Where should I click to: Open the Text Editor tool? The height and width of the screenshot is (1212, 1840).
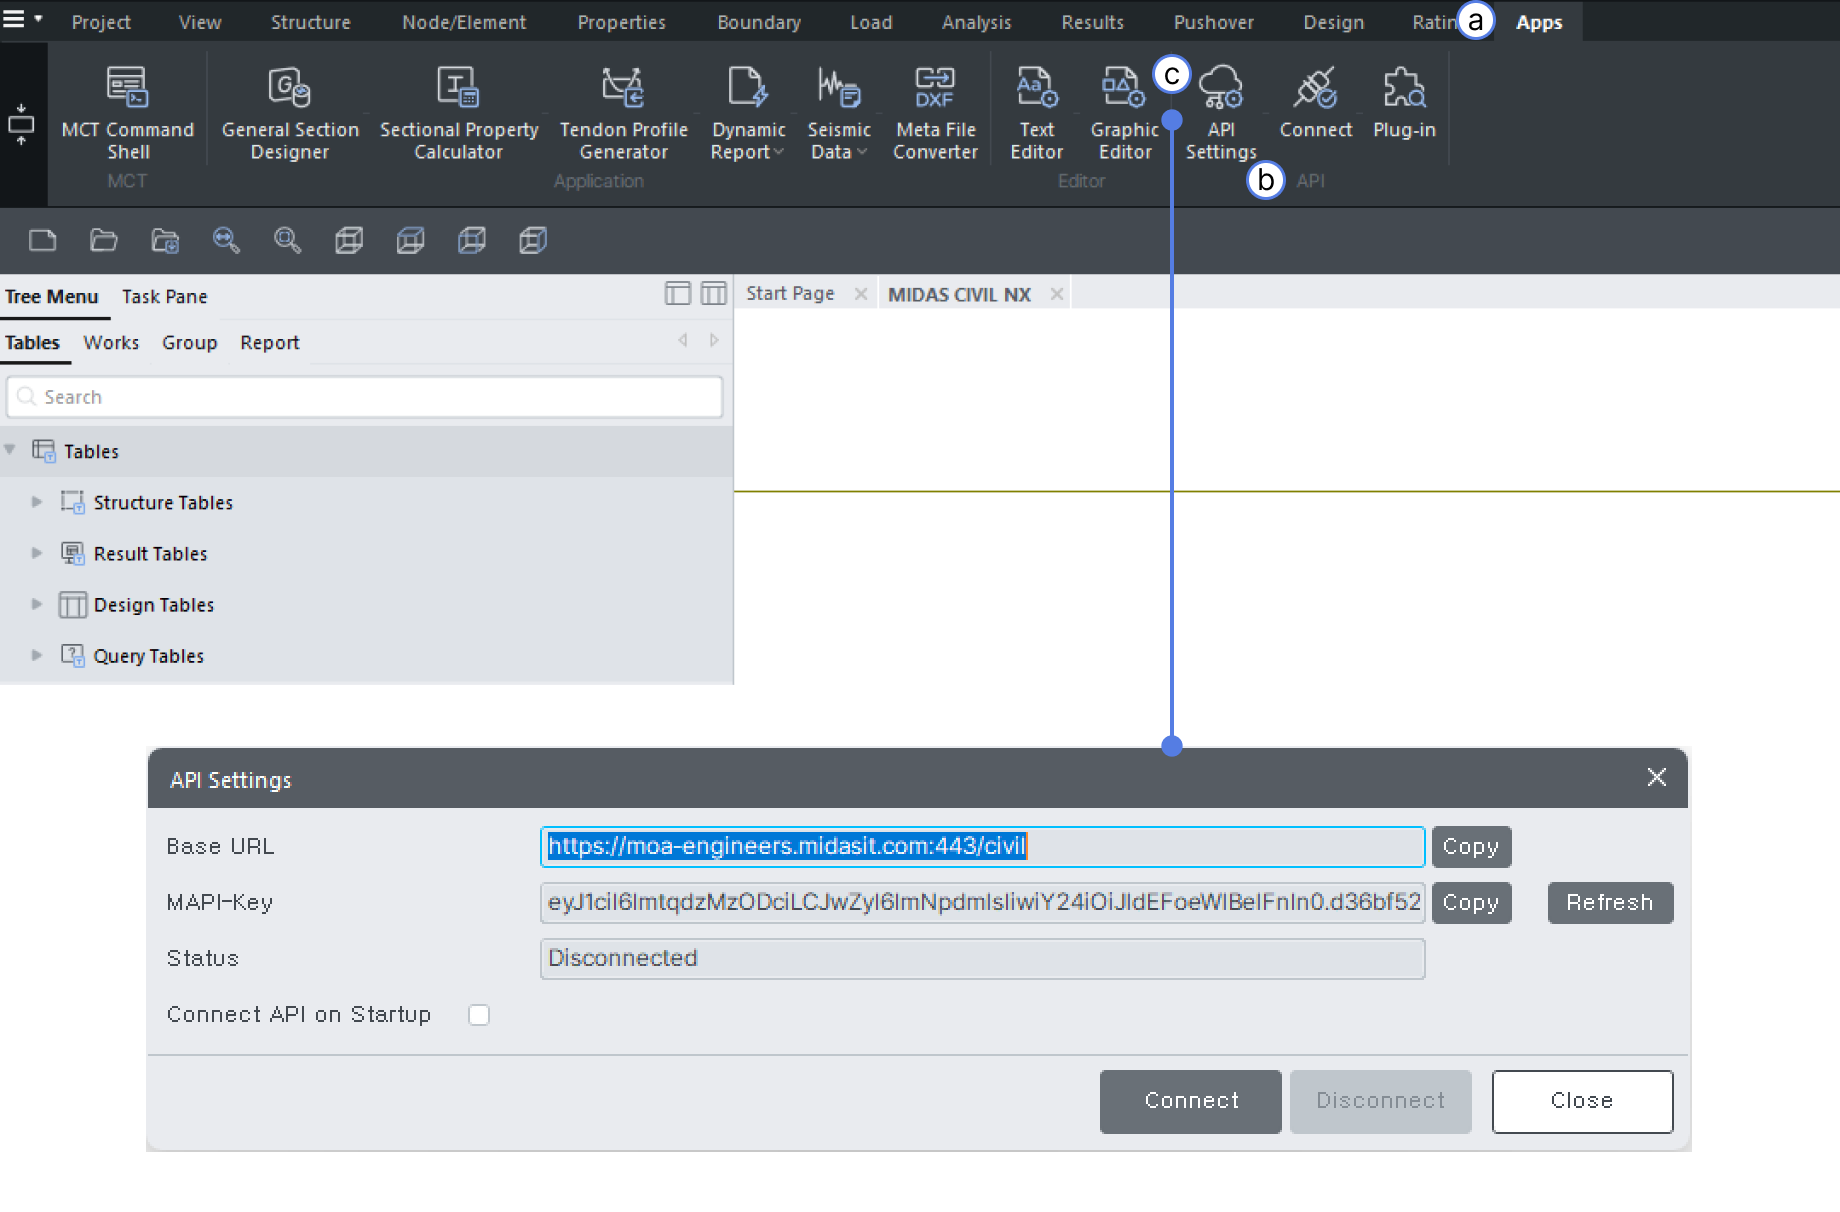1036,110
